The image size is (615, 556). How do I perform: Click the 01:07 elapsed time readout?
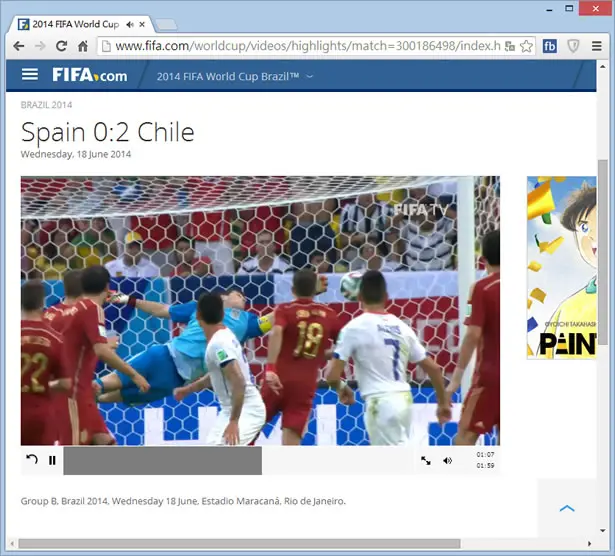coord(485,454)
